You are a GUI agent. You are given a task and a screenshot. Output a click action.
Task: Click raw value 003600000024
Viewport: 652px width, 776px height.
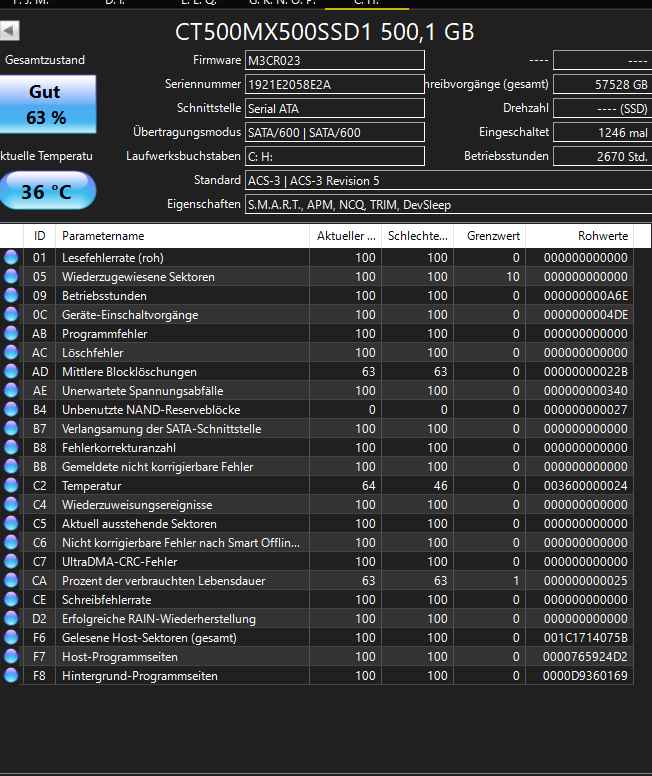tap(586, 486)
